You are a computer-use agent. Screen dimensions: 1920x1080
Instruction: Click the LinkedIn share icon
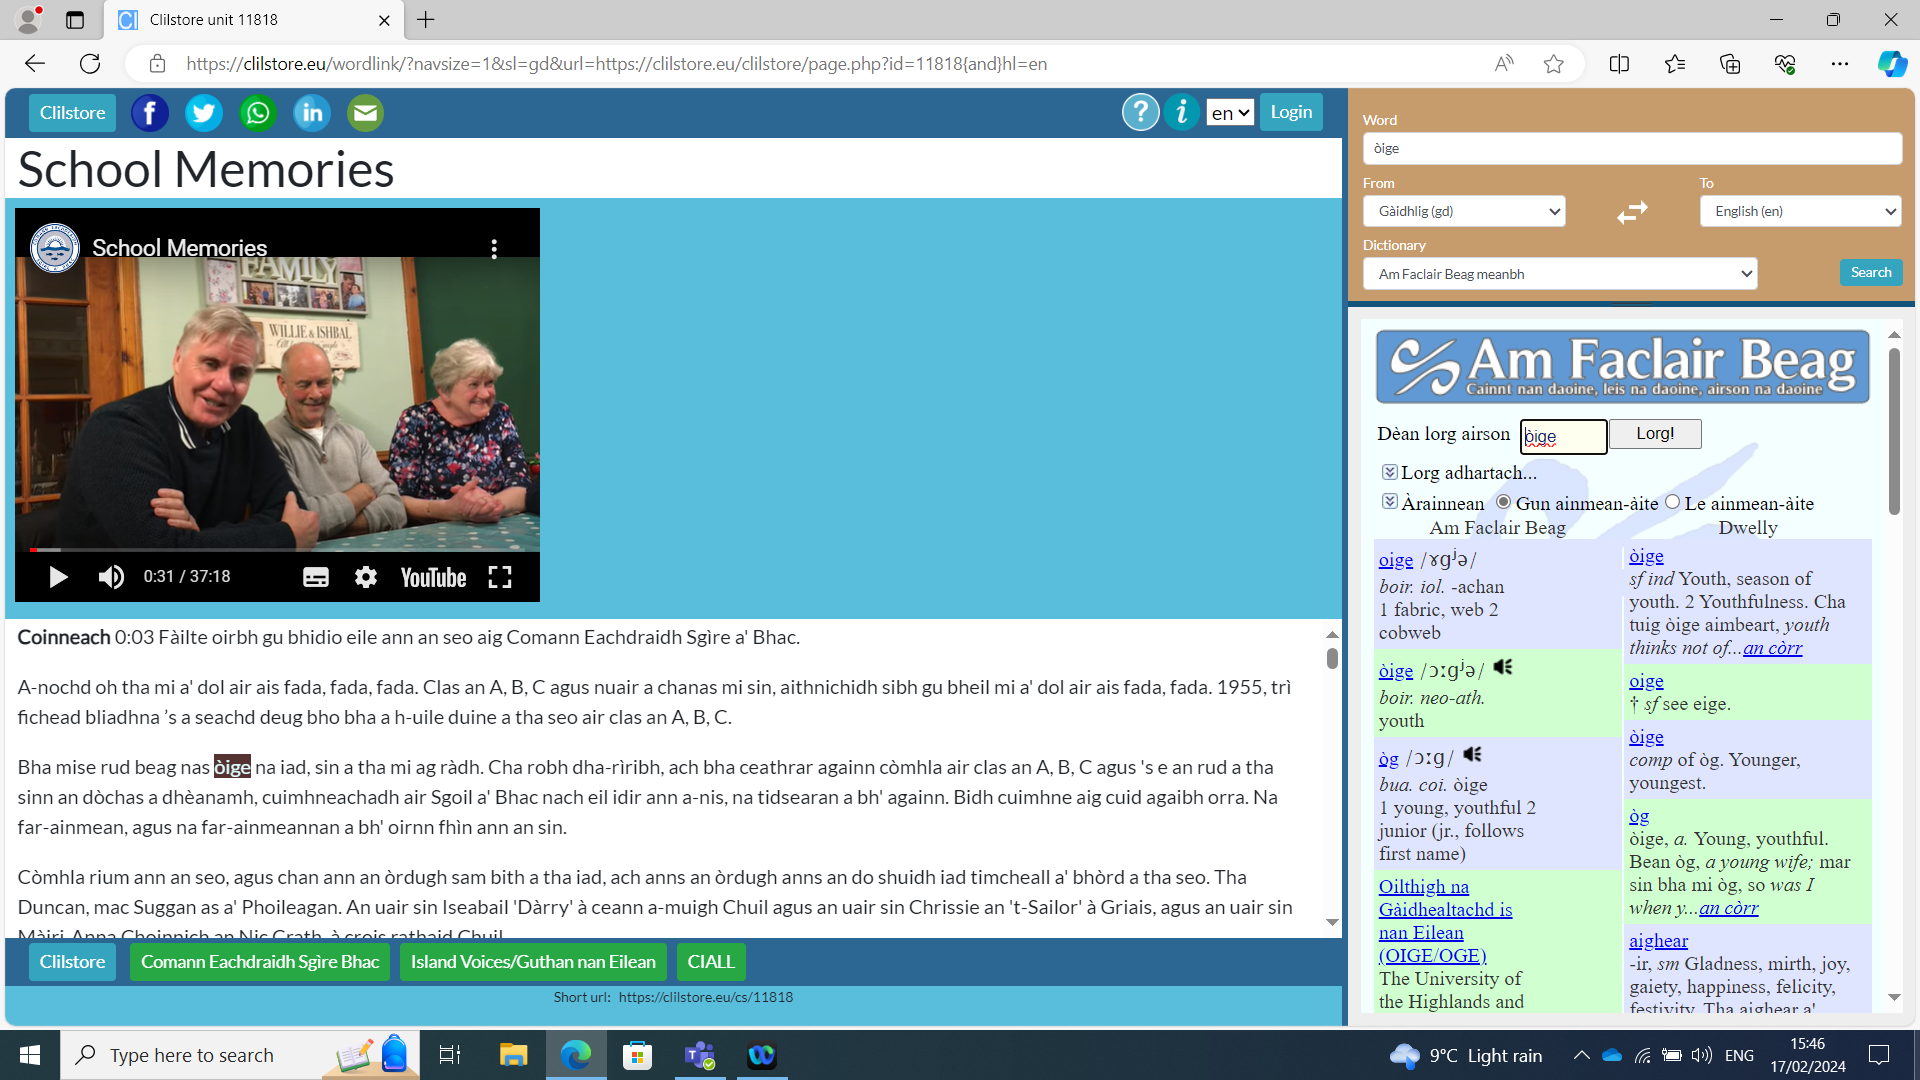pos(311,113)
